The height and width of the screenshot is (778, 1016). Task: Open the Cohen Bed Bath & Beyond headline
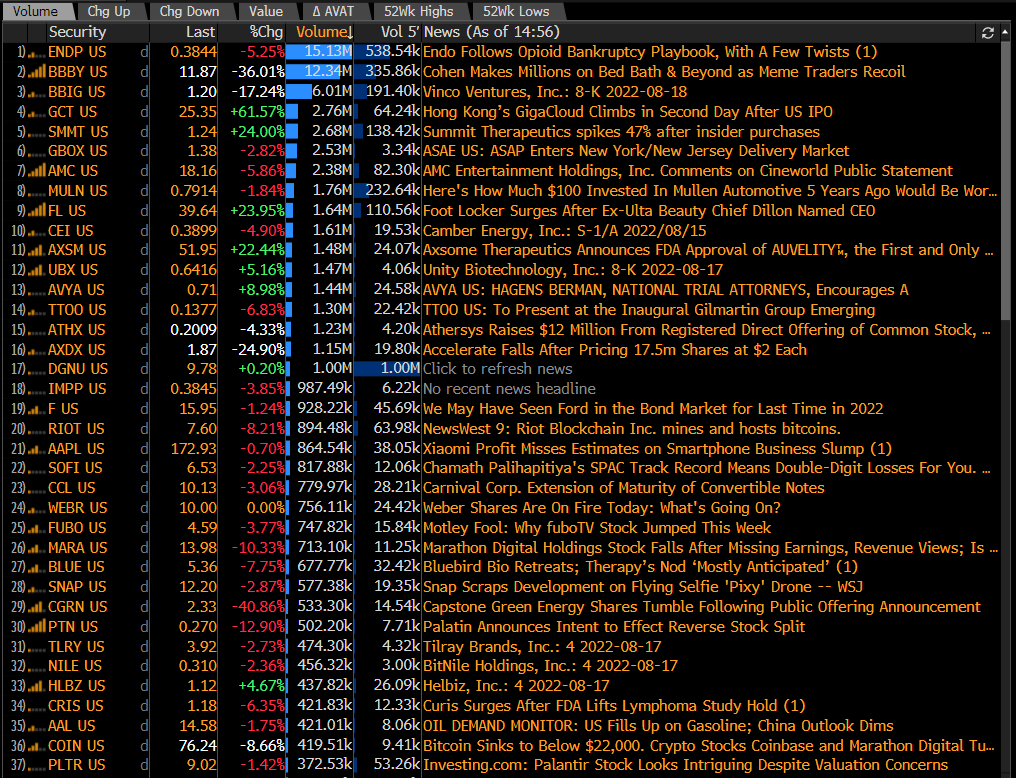664,72
